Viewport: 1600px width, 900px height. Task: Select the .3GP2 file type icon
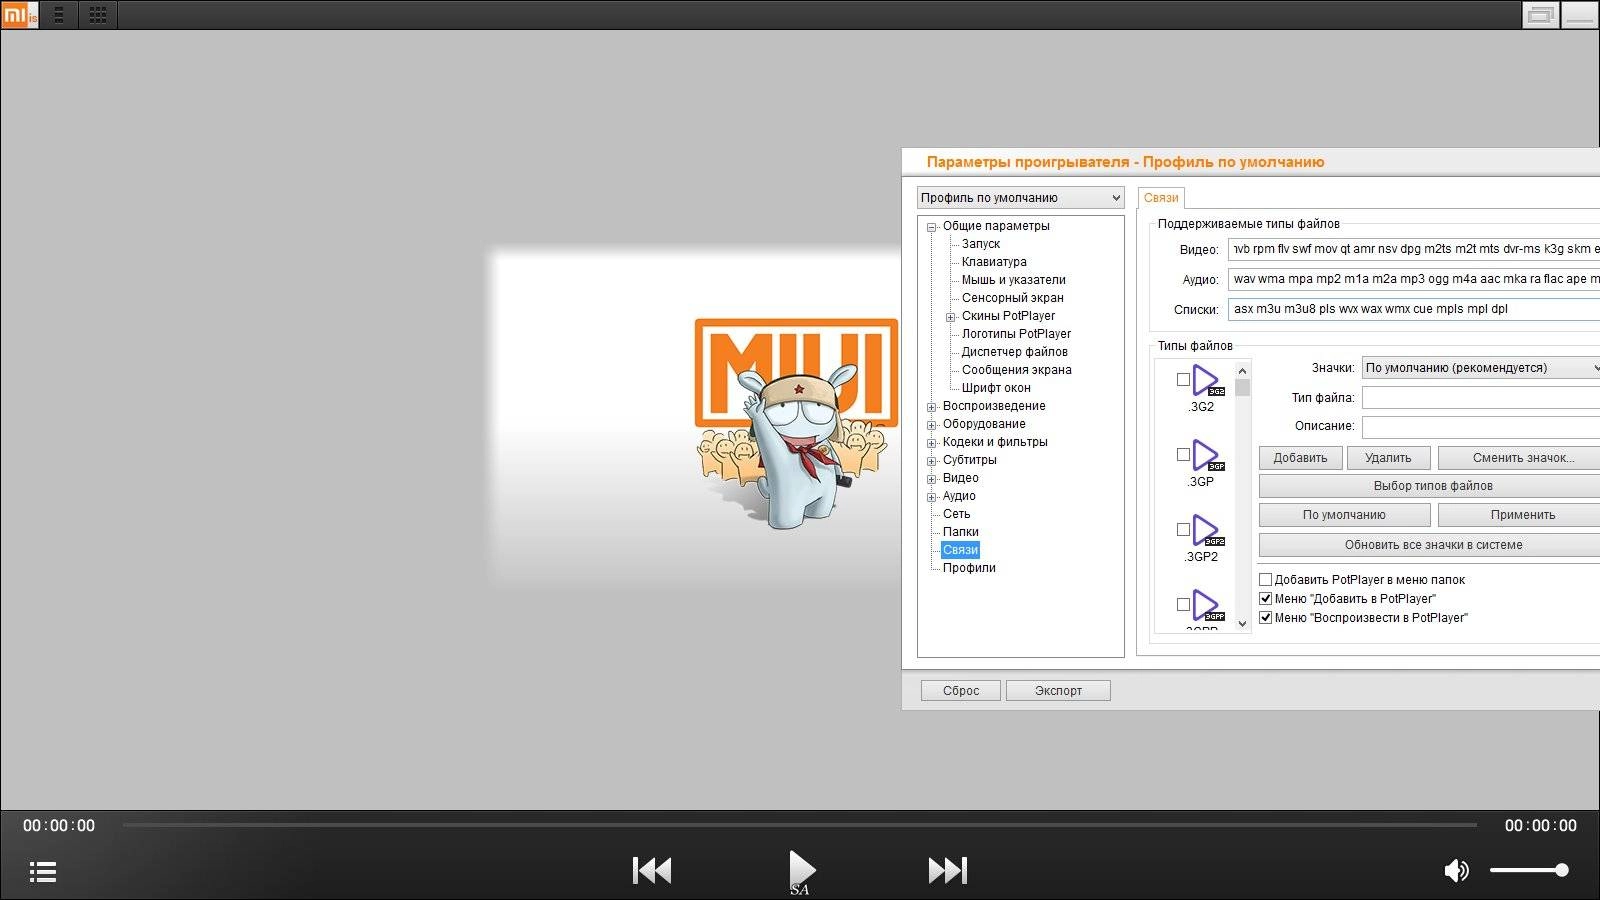coord(1207,531)
